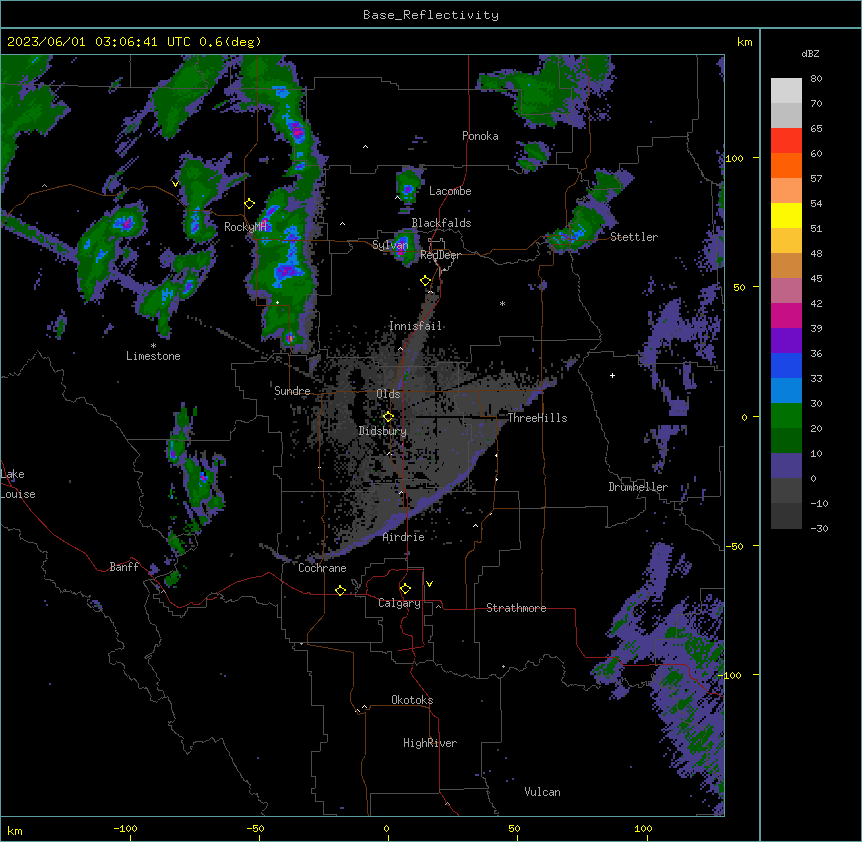Click the asterisk marker above Limestone label
This screenshot has width=862, height=842.
click(x=153, y=346)
